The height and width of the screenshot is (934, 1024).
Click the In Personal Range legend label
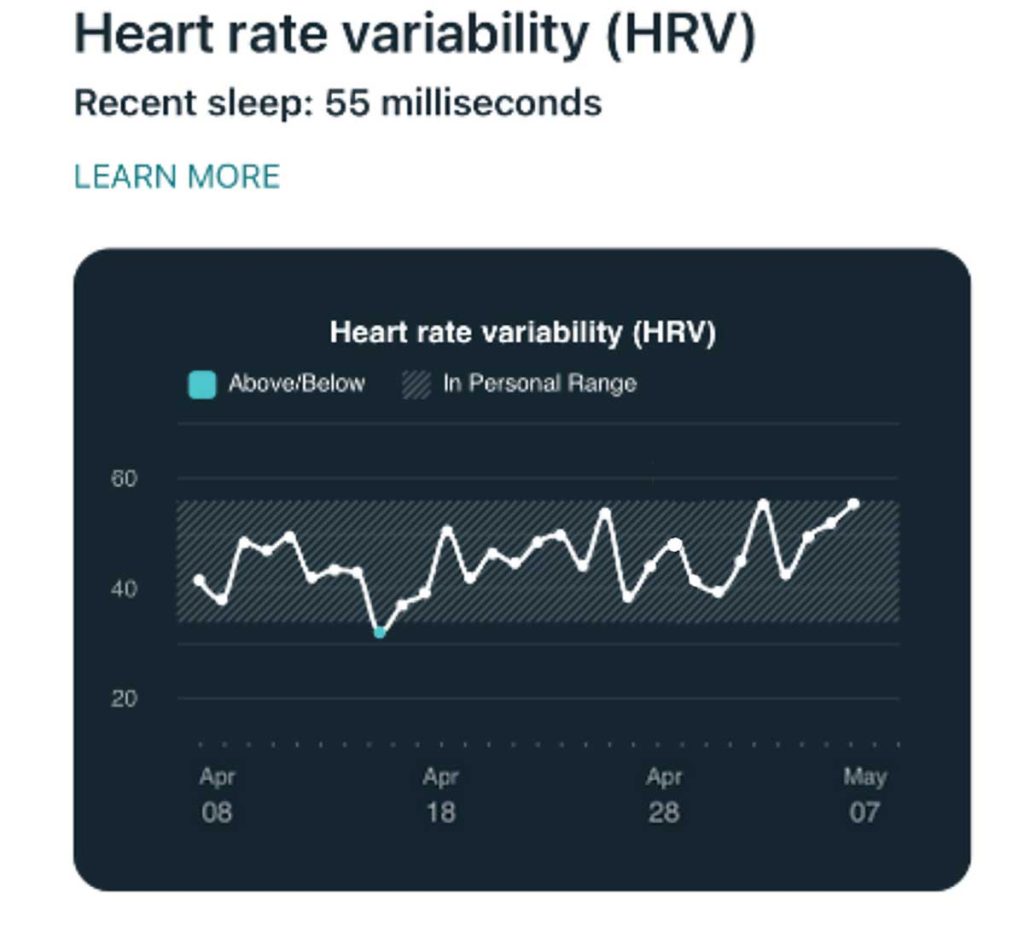[540, 384]
